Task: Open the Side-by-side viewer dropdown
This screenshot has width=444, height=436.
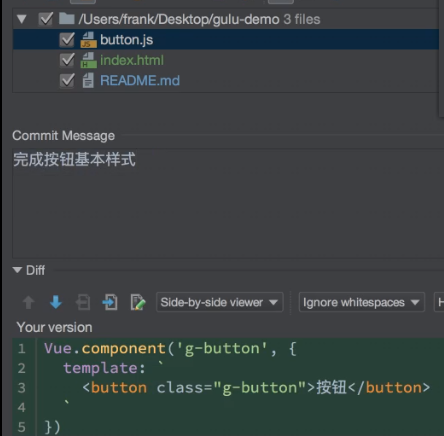Action: click(220, 302)
